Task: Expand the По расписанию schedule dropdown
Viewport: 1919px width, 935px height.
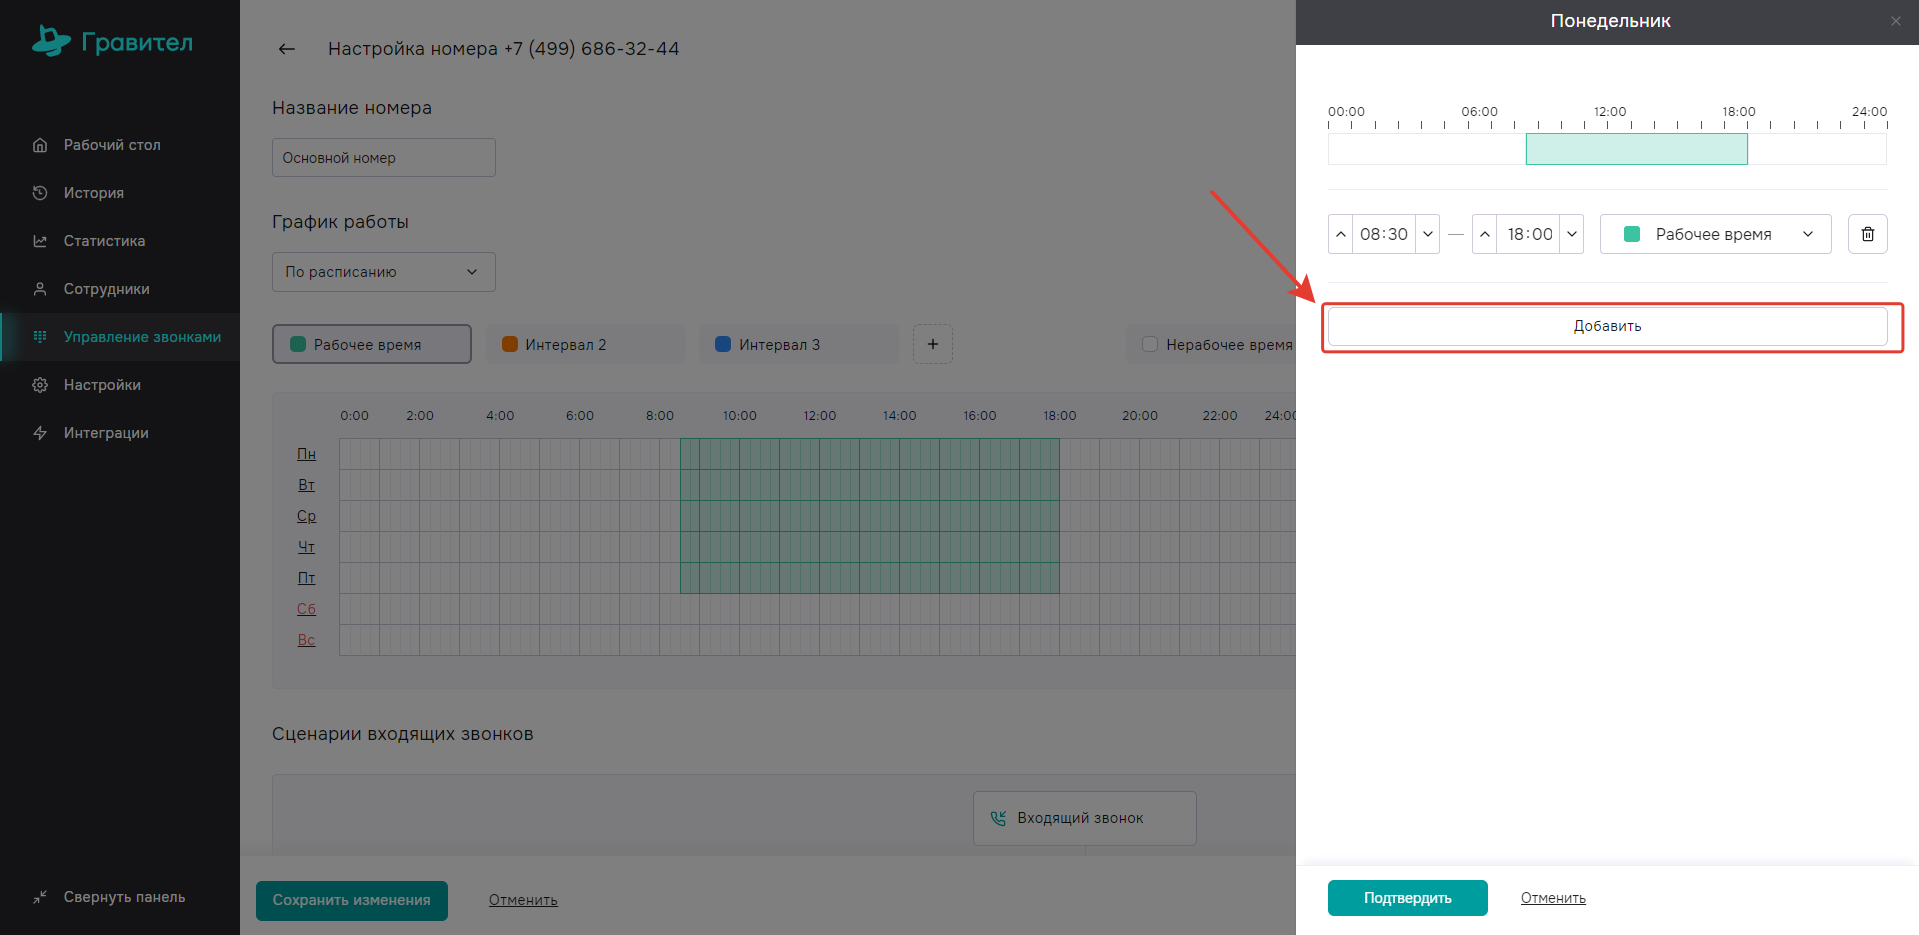Action: click(x=383, y=272)
